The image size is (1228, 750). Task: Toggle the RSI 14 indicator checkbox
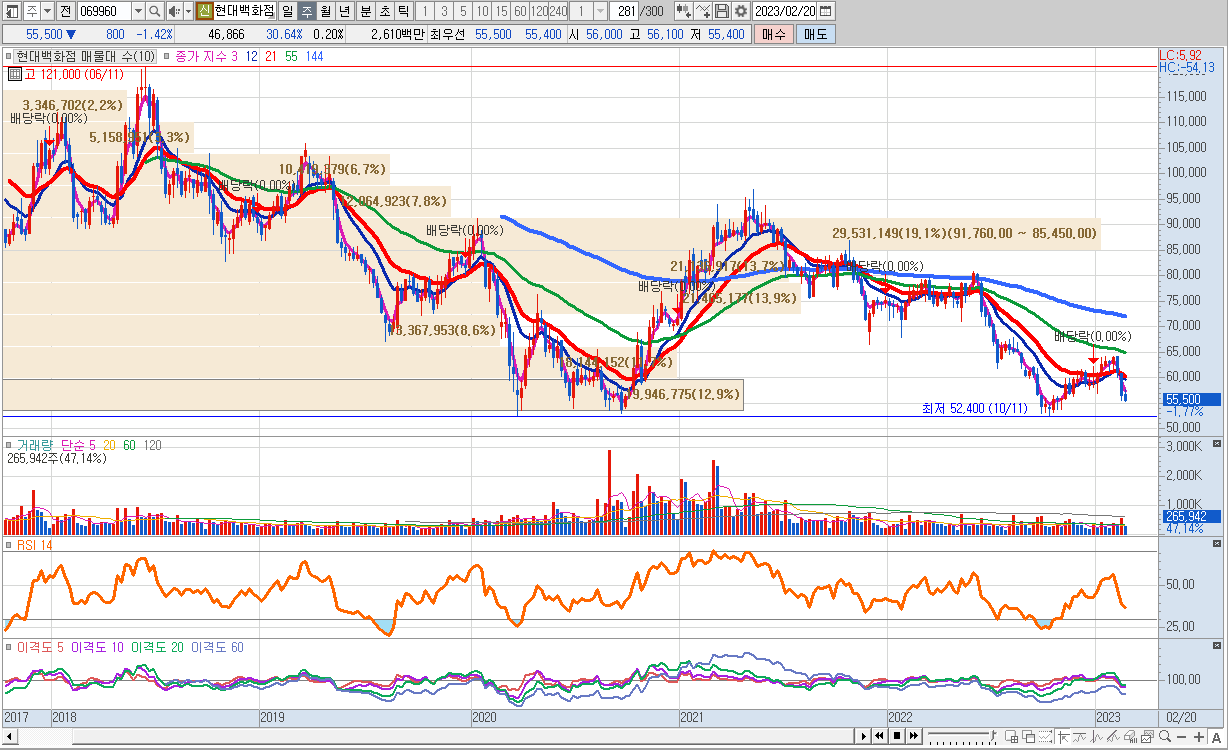click(x=9, y=544)
